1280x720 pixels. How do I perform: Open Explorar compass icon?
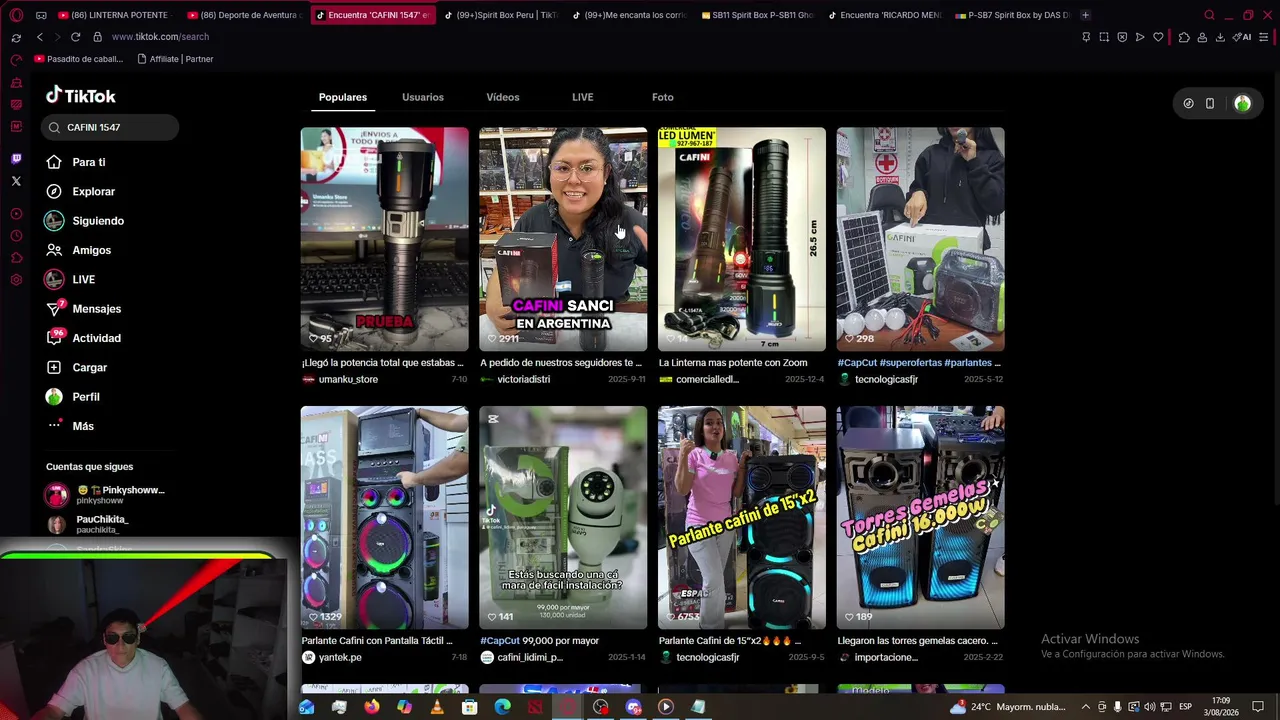54,191
